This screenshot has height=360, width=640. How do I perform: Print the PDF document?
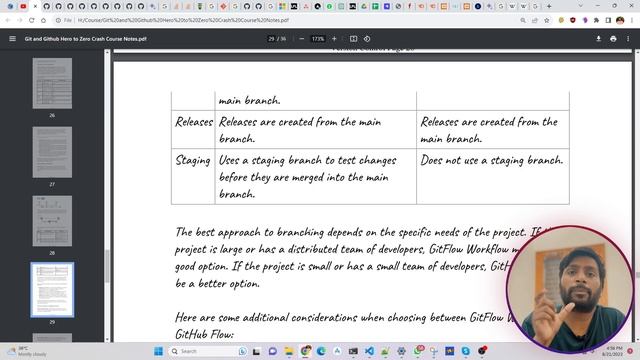[613, 39]
